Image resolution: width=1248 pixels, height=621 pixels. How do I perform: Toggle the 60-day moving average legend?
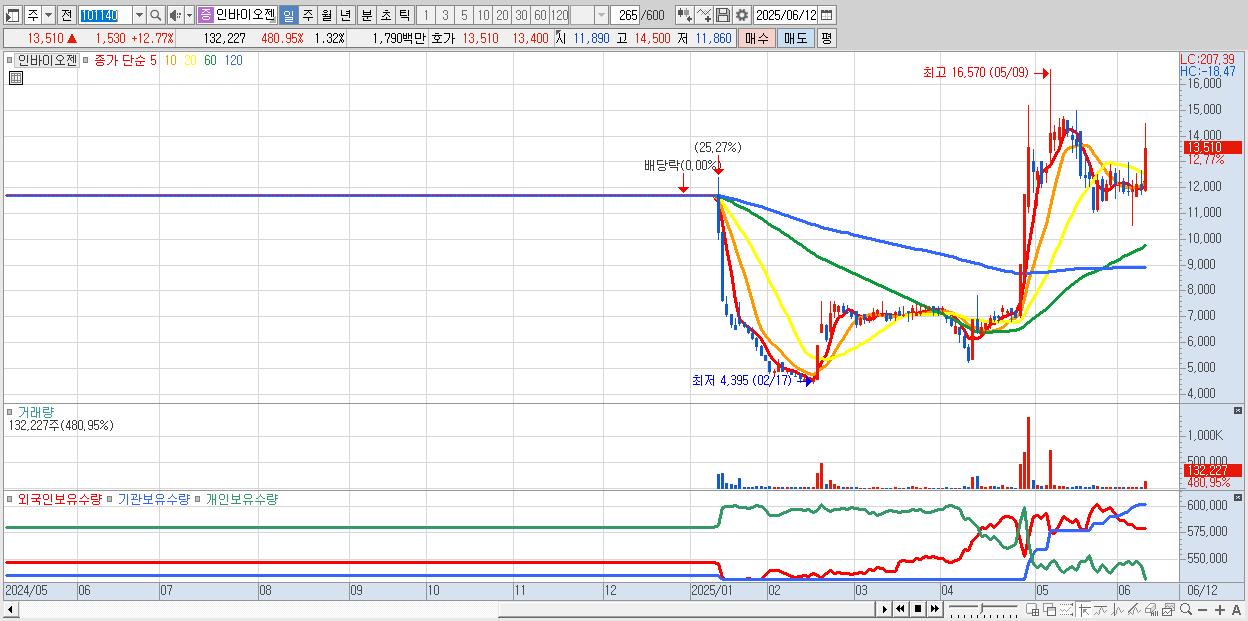pyautogui.click(x=210, y=60)
